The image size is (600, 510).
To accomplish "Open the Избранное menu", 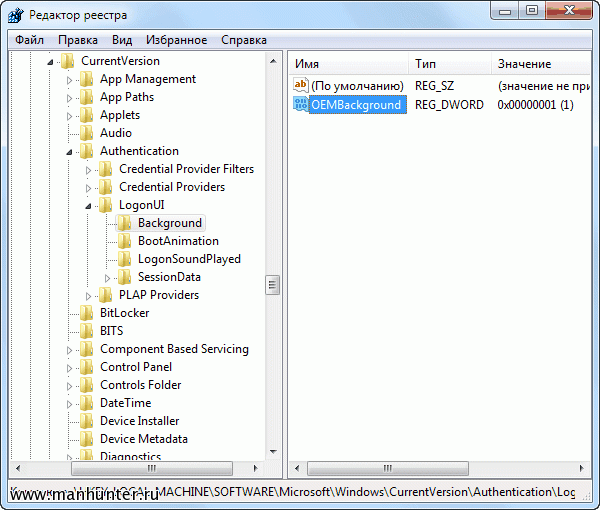I will click(x=176, y=40).
